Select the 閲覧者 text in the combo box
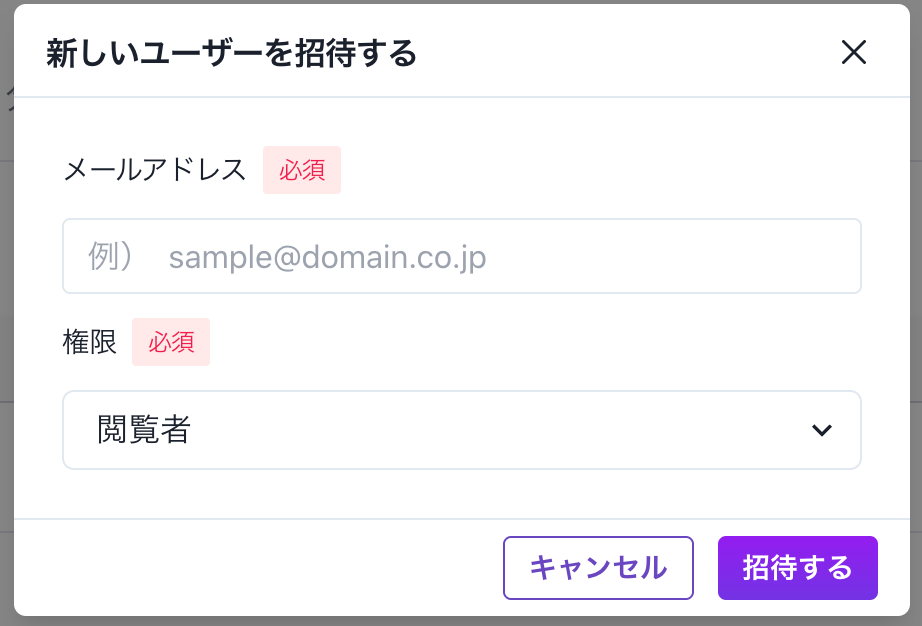The width and height of the screenshot is (922, 626). coord(144,430)
